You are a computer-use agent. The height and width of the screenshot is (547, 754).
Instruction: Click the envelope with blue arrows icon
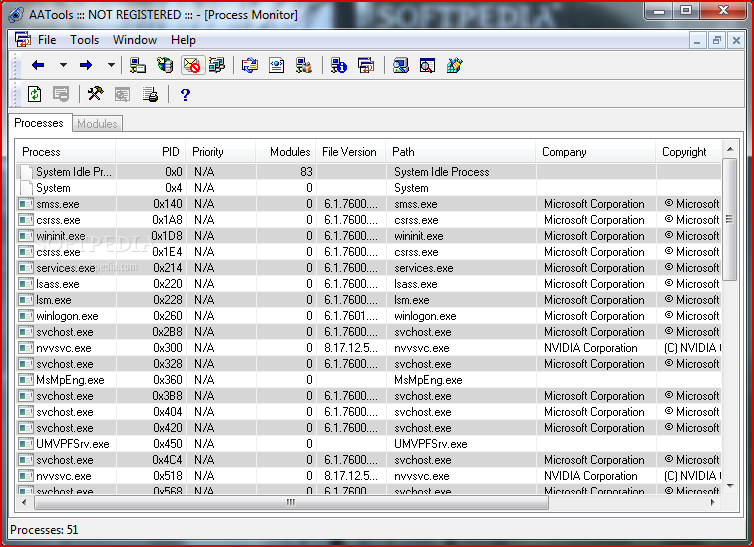(x=250, y=65)
